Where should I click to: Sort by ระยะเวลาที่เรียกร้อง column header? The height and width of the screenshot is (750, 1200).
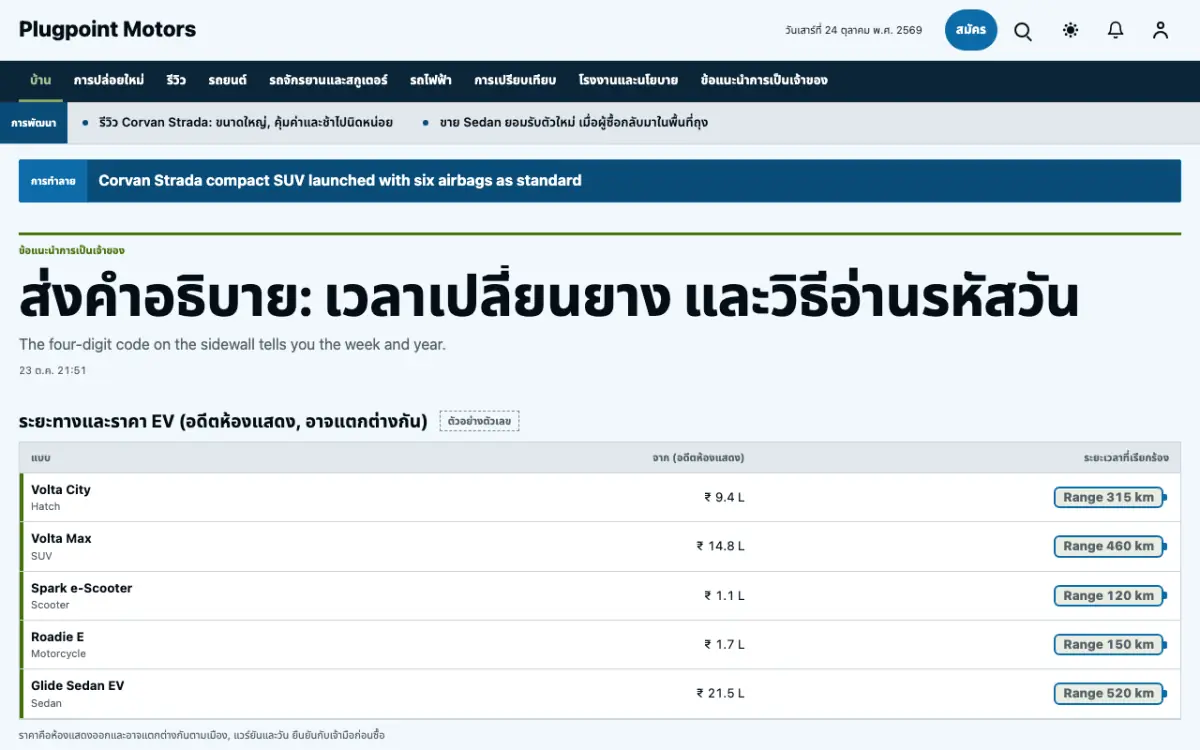click(x=1126, y=458)
